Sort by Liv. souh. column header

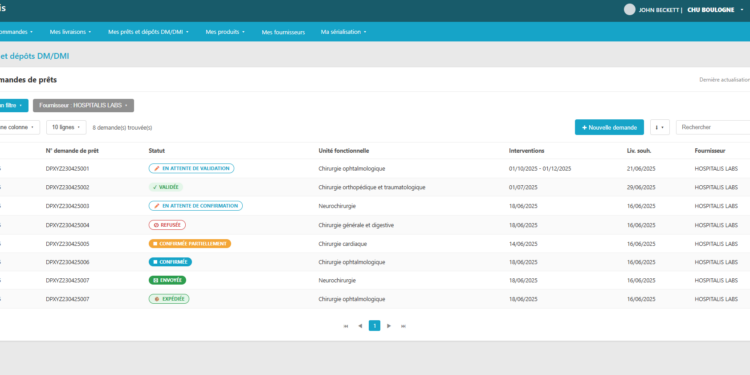pyautogui.click(x=639, y=151)
